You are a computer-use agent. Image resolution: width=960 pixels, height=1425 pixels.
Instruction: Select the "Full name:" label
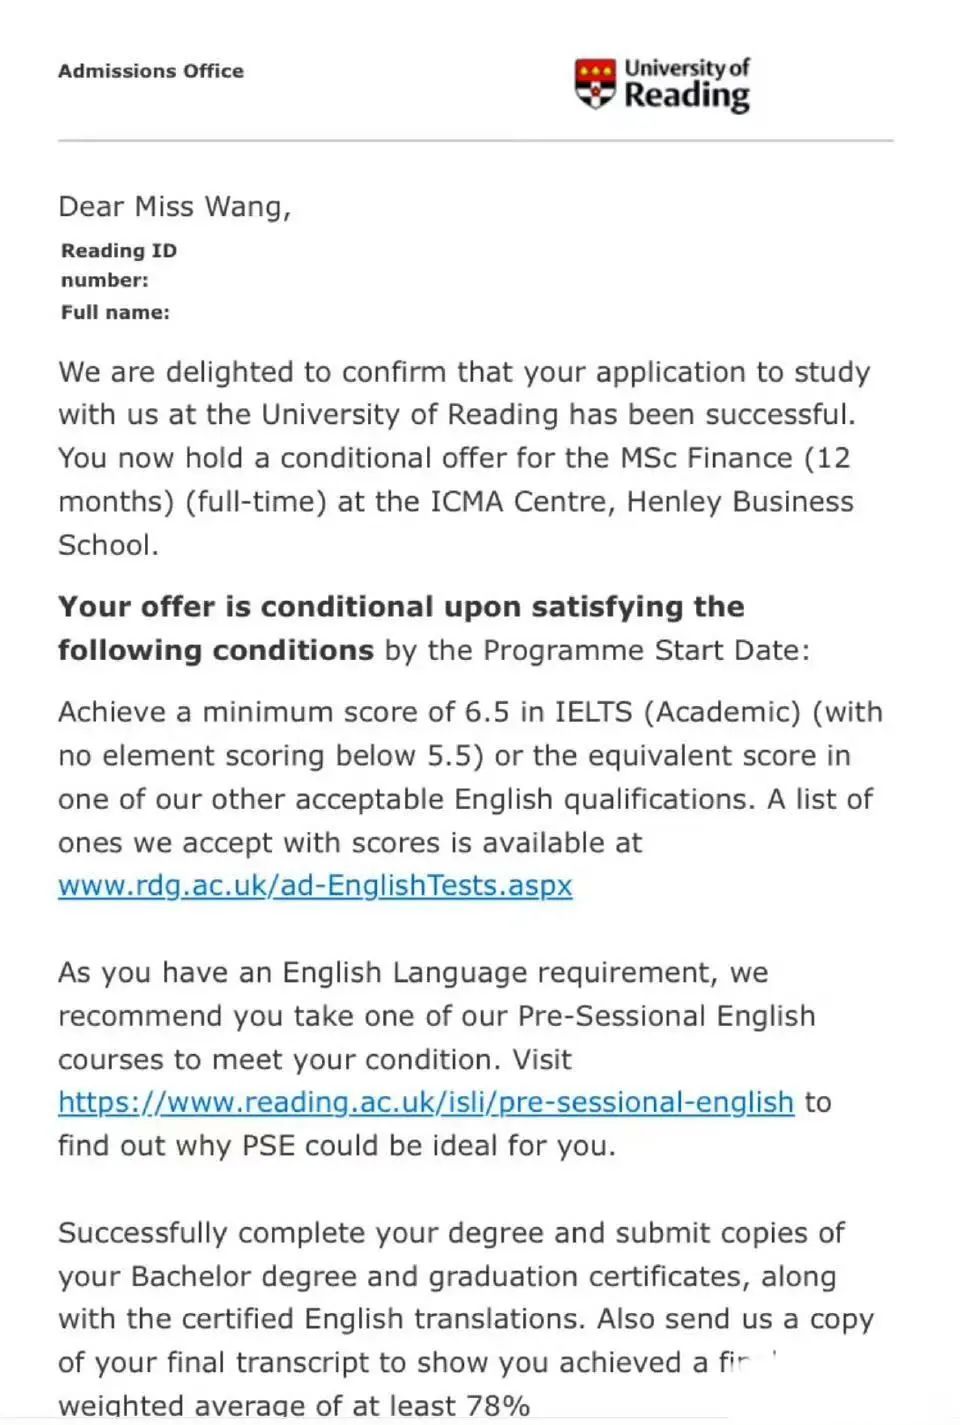[x=115, y=312]
